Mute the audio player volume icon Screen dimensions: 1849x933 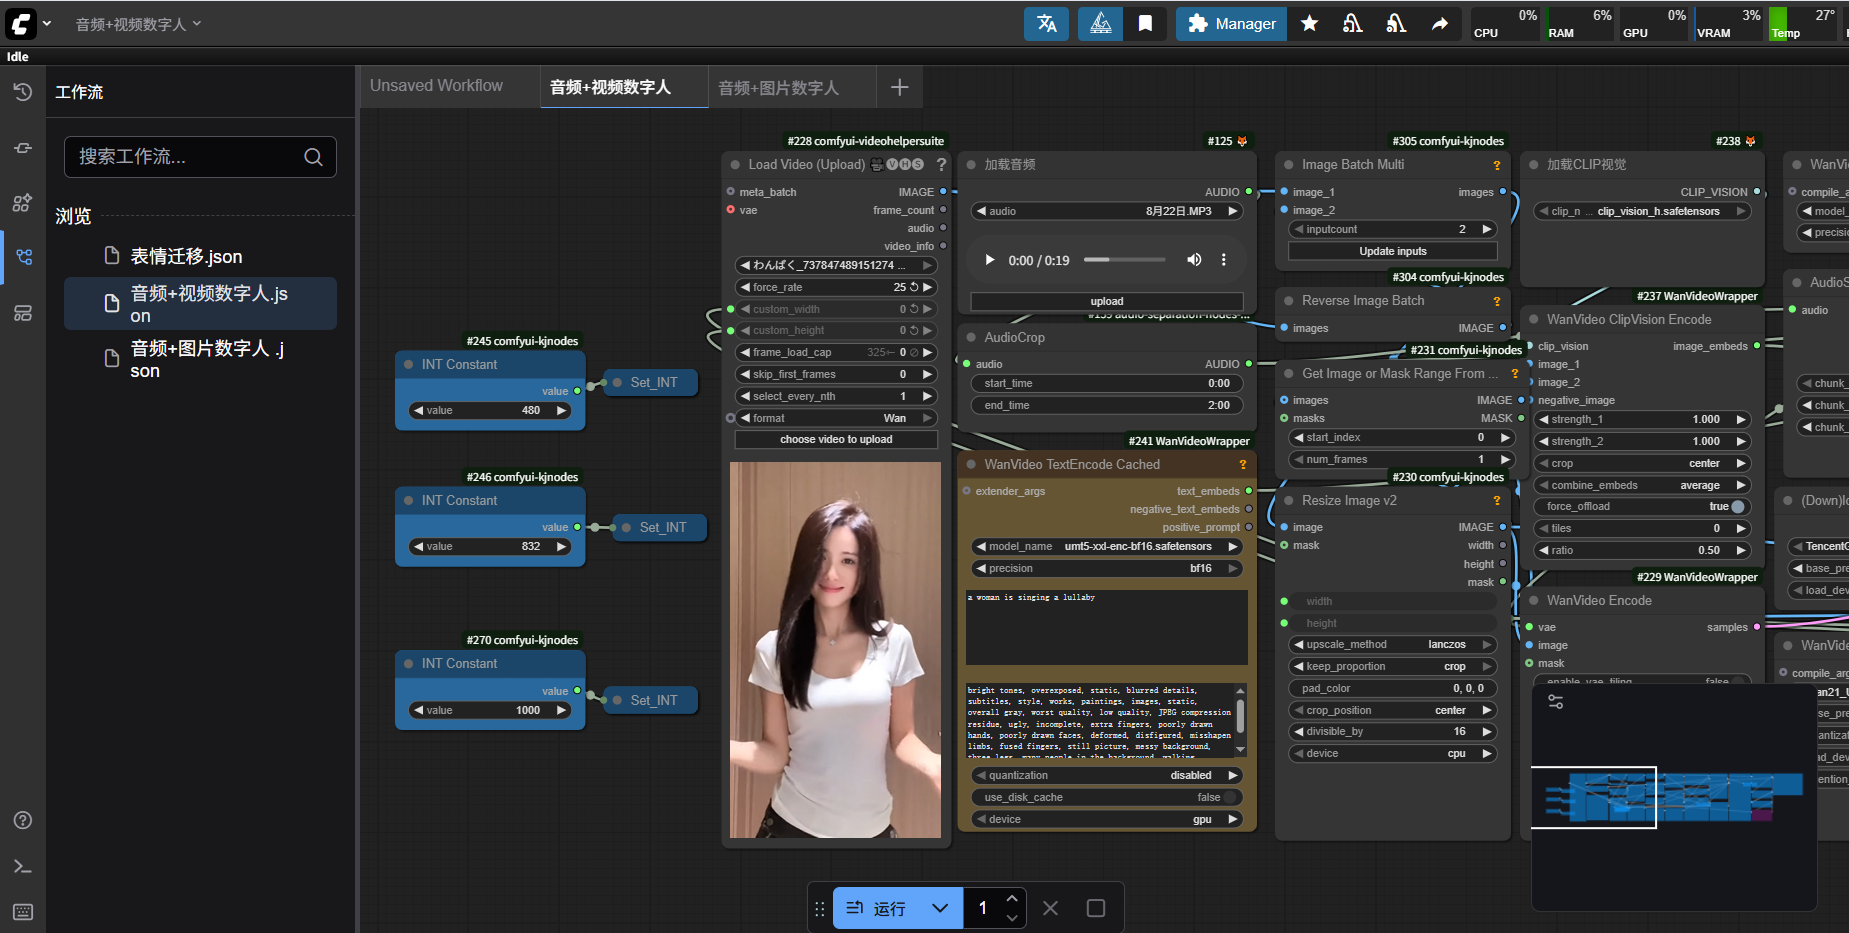click(1194, 260)
